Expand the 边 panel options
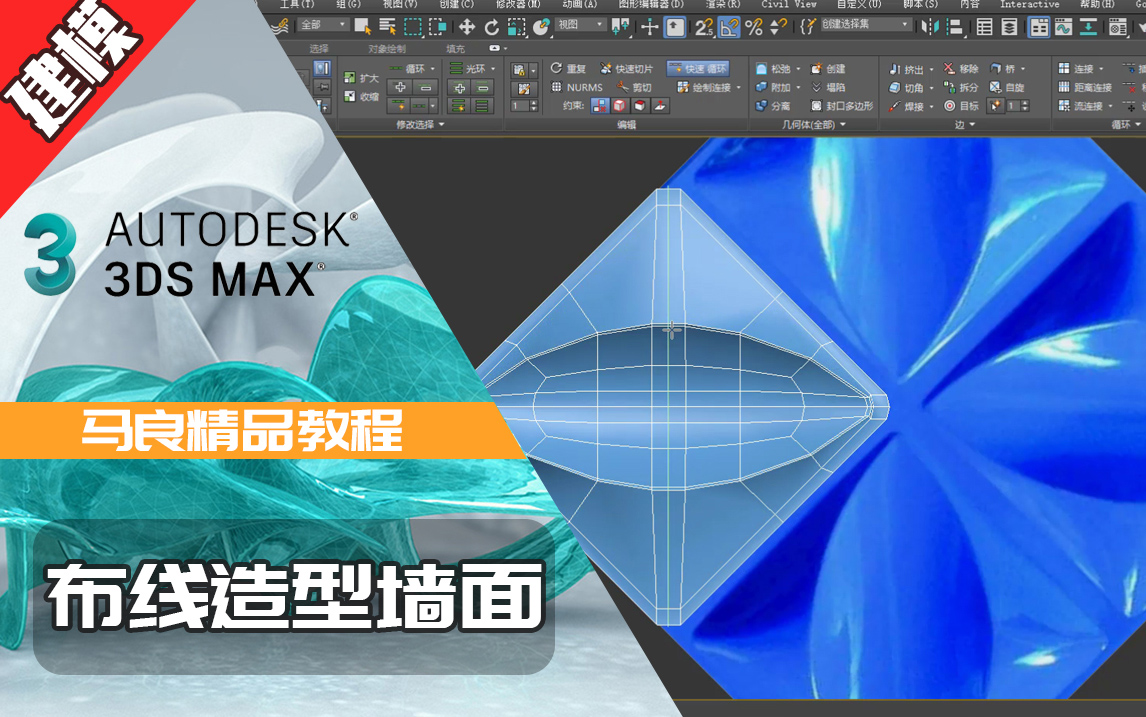Viewport: 1146px width, 717px height. [965, 125]
